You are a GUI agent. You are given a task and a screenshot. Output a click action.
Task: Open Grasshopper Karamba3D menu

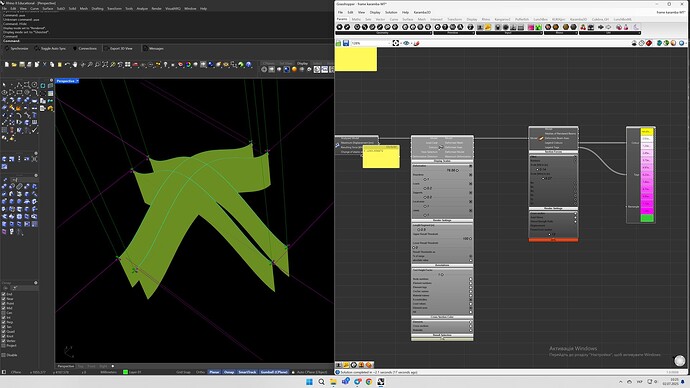tap(422, 12)
